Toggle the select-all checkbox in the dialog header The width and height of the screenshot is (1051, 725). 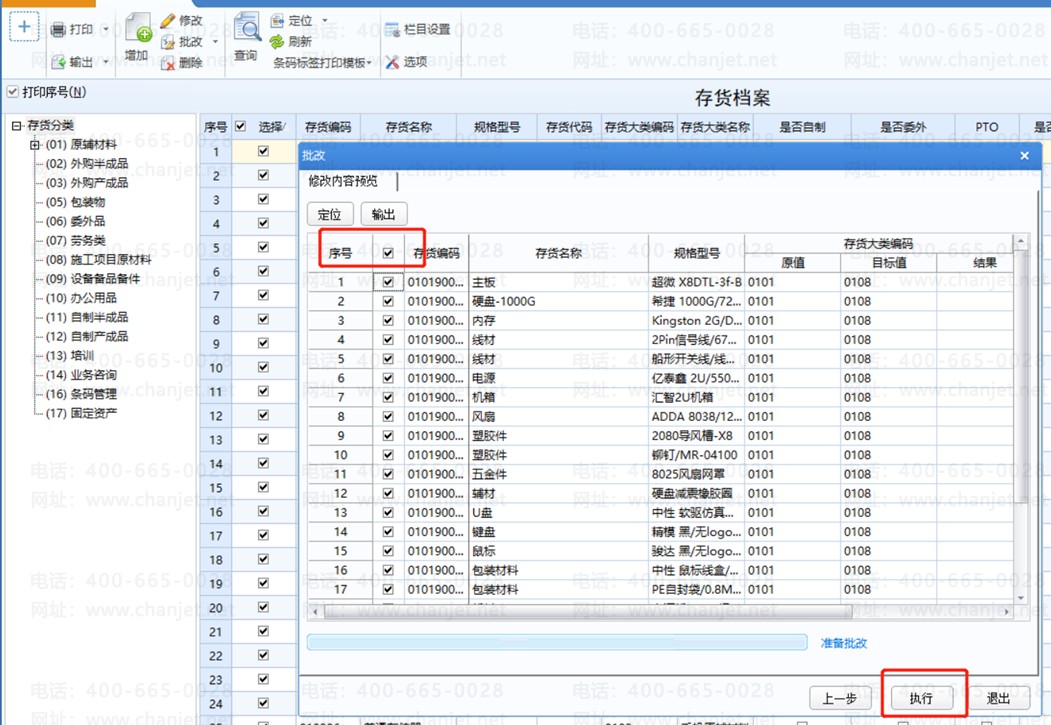tap(388, 253)
